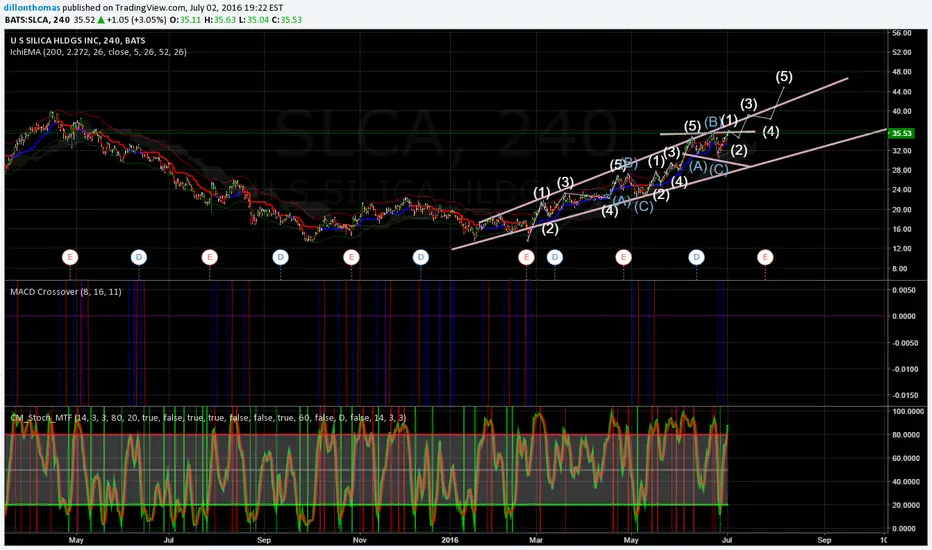Click the Nov label on time axis

click(x=360, y=540)
